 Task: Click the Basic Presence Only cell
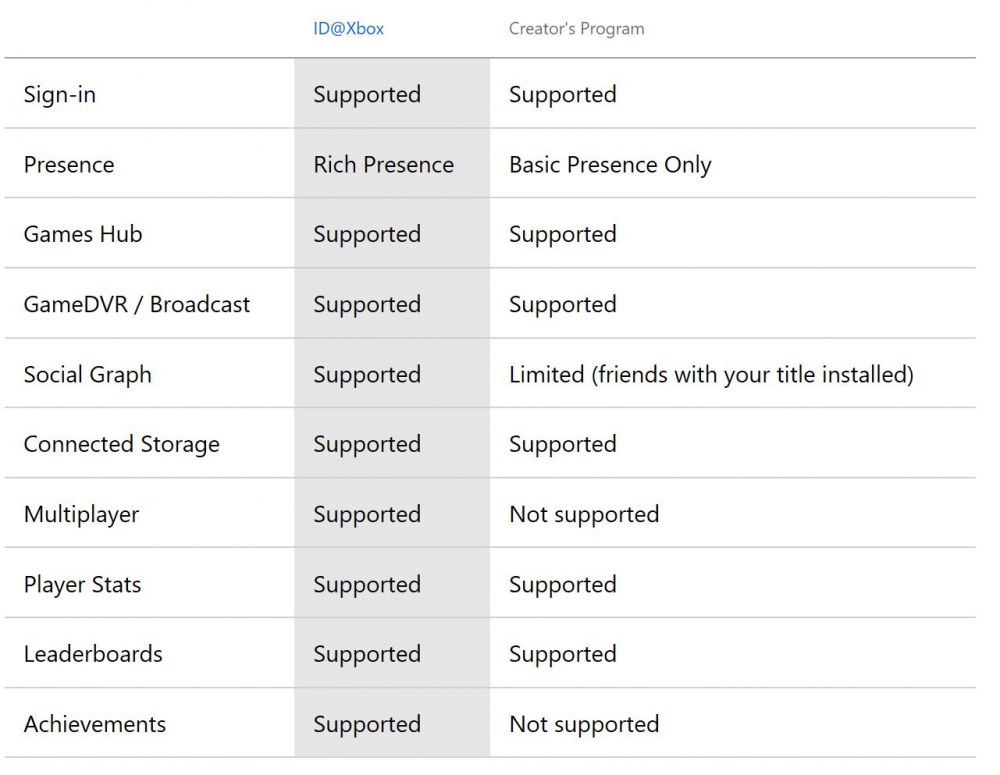[x=610, y=165]
